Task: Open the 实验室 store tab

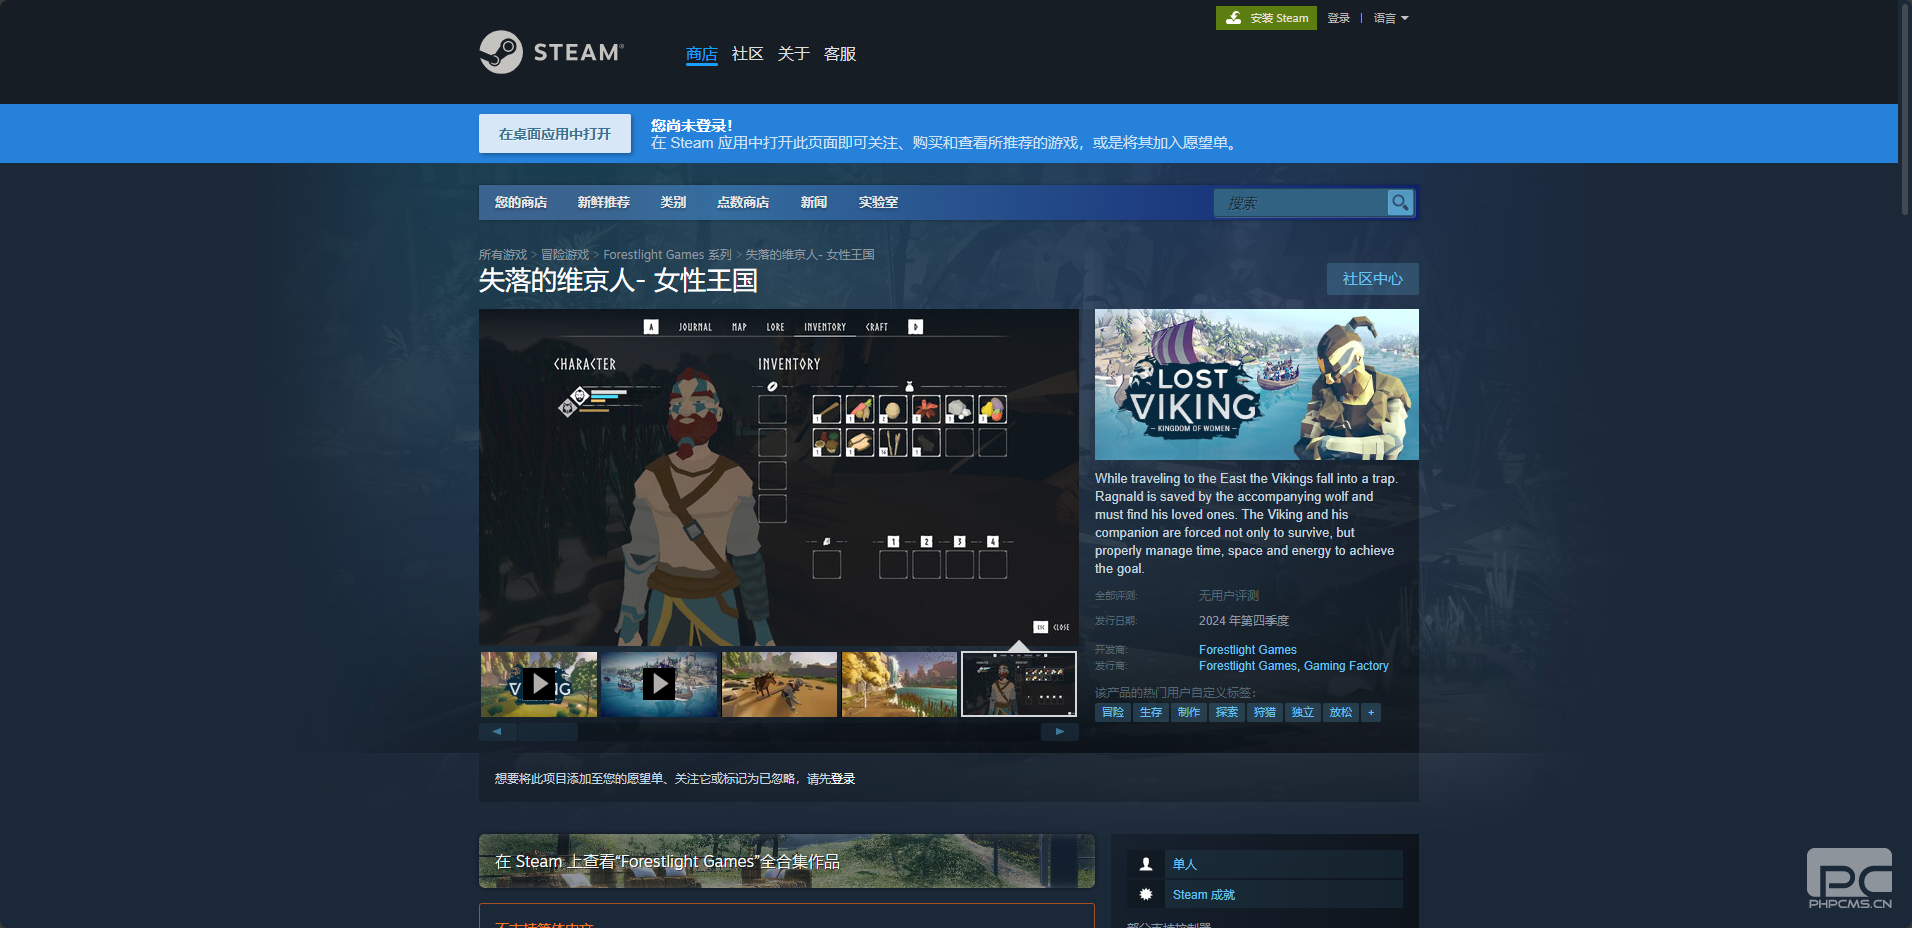Action: [878, 202]
